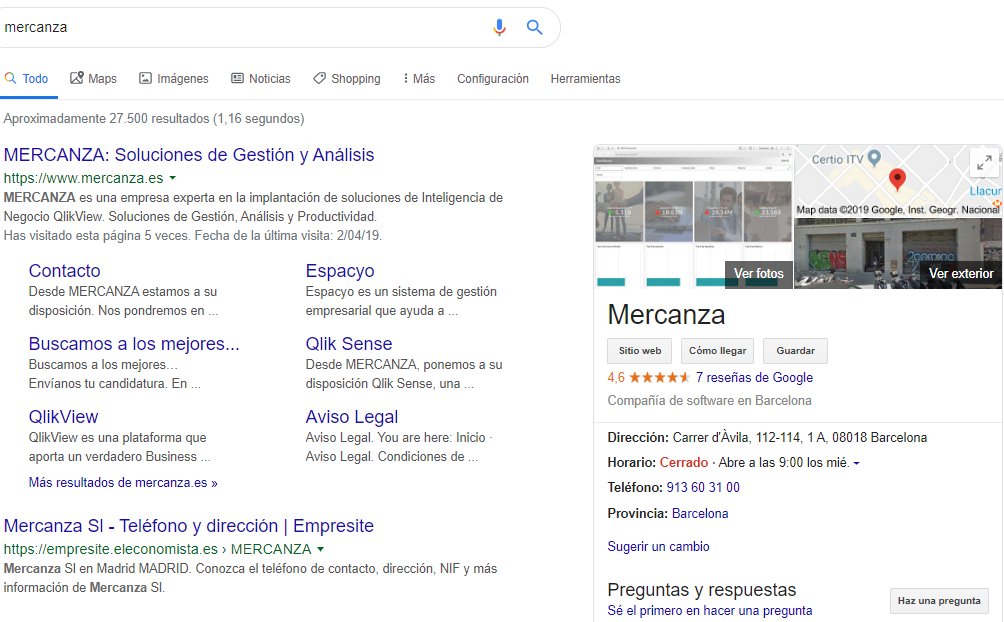This screenshot has width=1004, height=622.
Task: Open Configuración menu
Action: (x=492, y=78)
